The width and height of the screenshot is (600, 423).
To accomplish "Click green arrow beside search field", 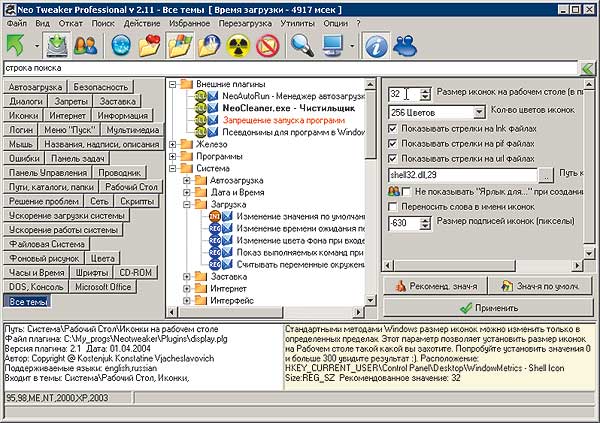I will coord(587,69).
